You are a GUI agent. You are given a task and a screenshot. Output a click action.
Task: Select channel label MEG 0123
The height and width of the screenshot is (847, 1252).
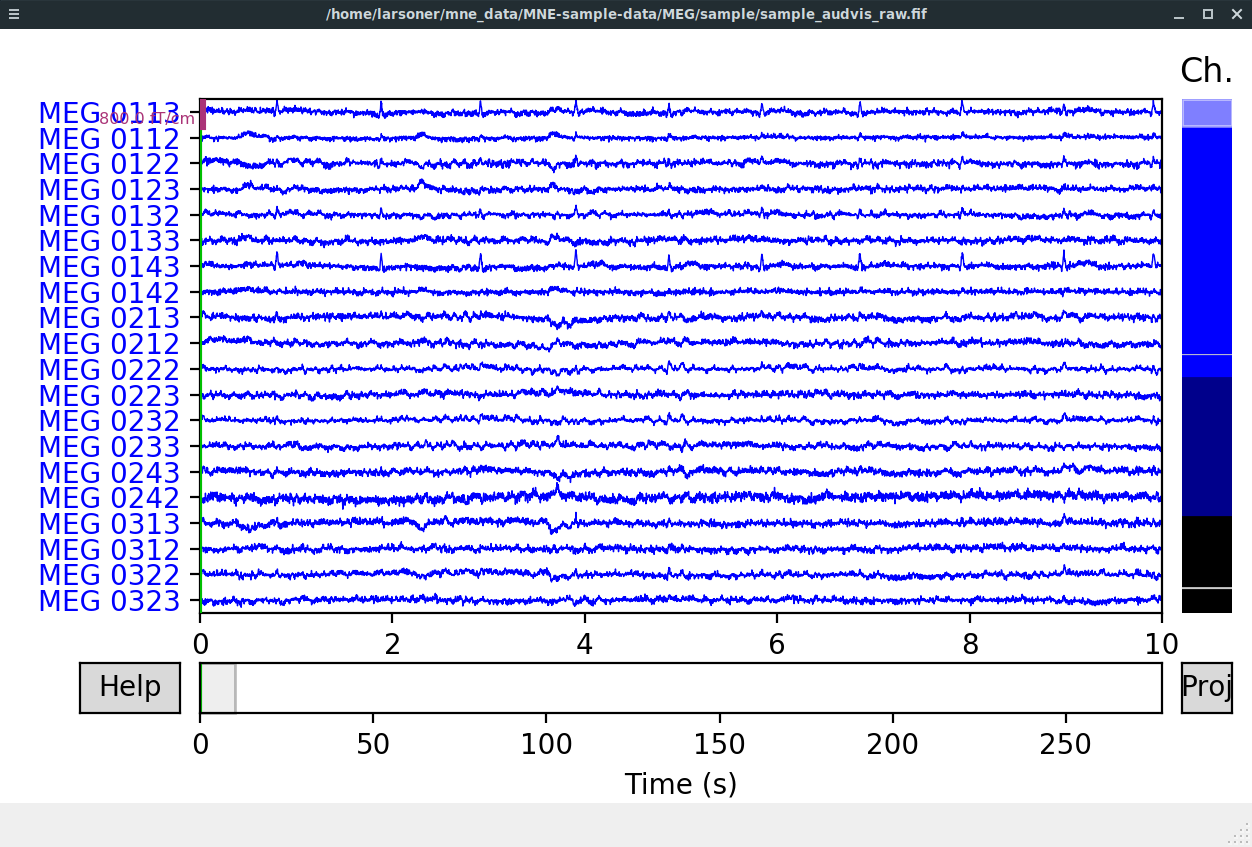[x=109, y=190]
